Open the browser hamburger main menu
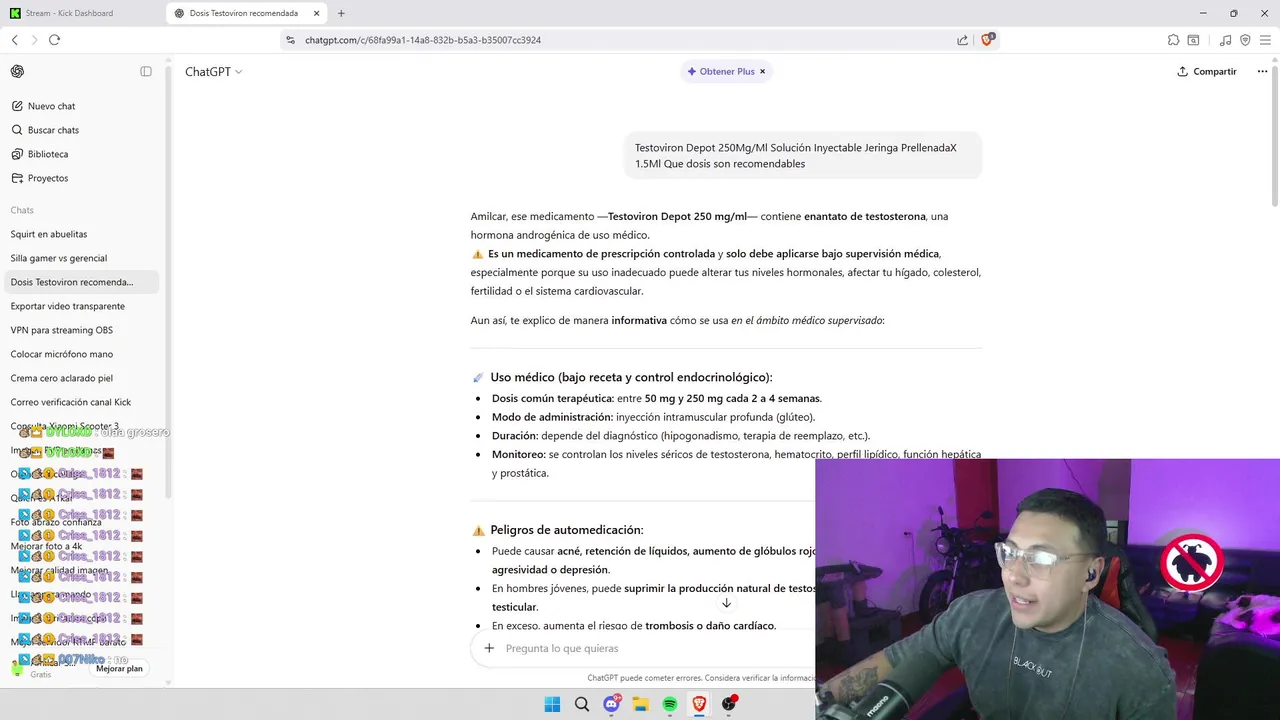 pos(1265,40)
